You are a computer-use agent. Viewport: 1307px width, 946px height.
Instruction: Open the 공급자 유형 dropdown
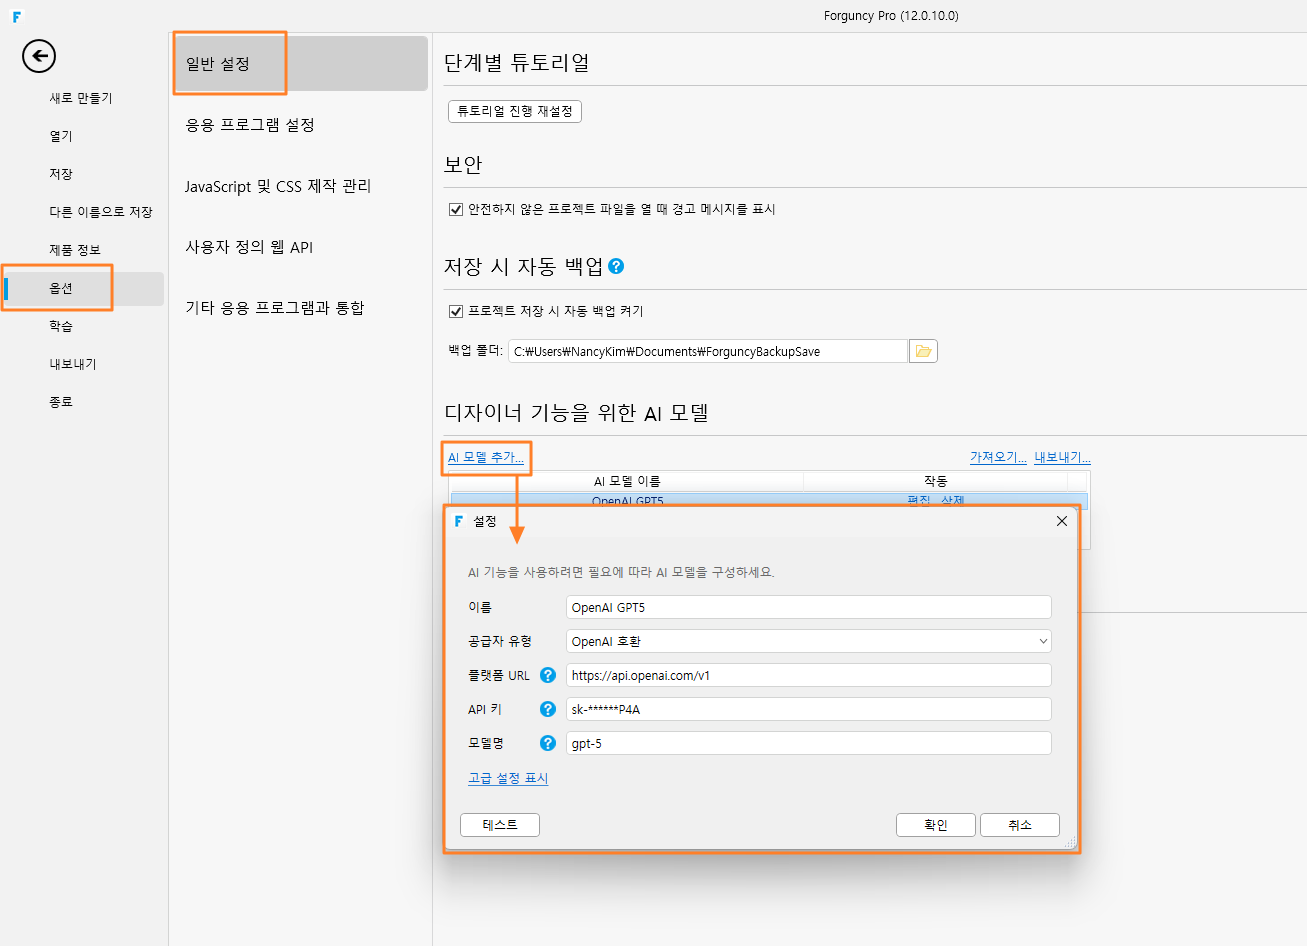pyautogui.click(x=809, y=641)
